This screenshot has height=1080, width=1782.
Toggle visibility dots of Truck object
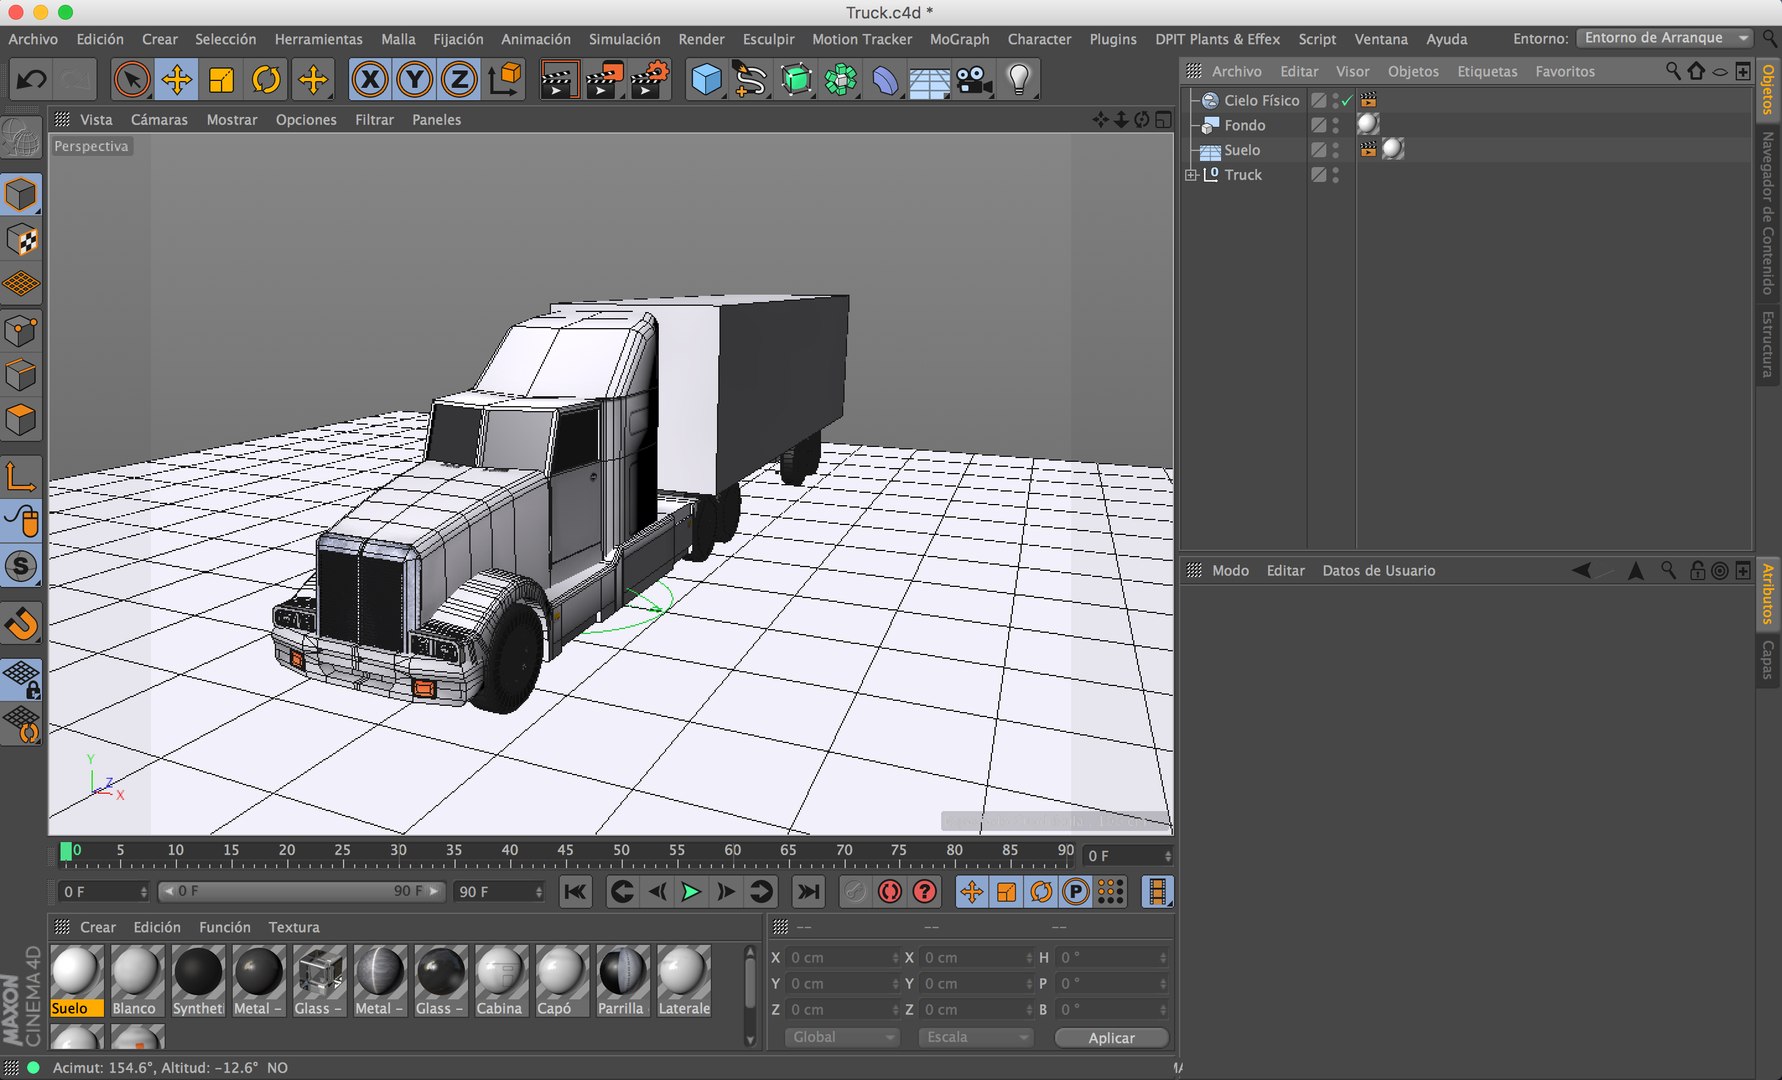[x=1336, y=174]
